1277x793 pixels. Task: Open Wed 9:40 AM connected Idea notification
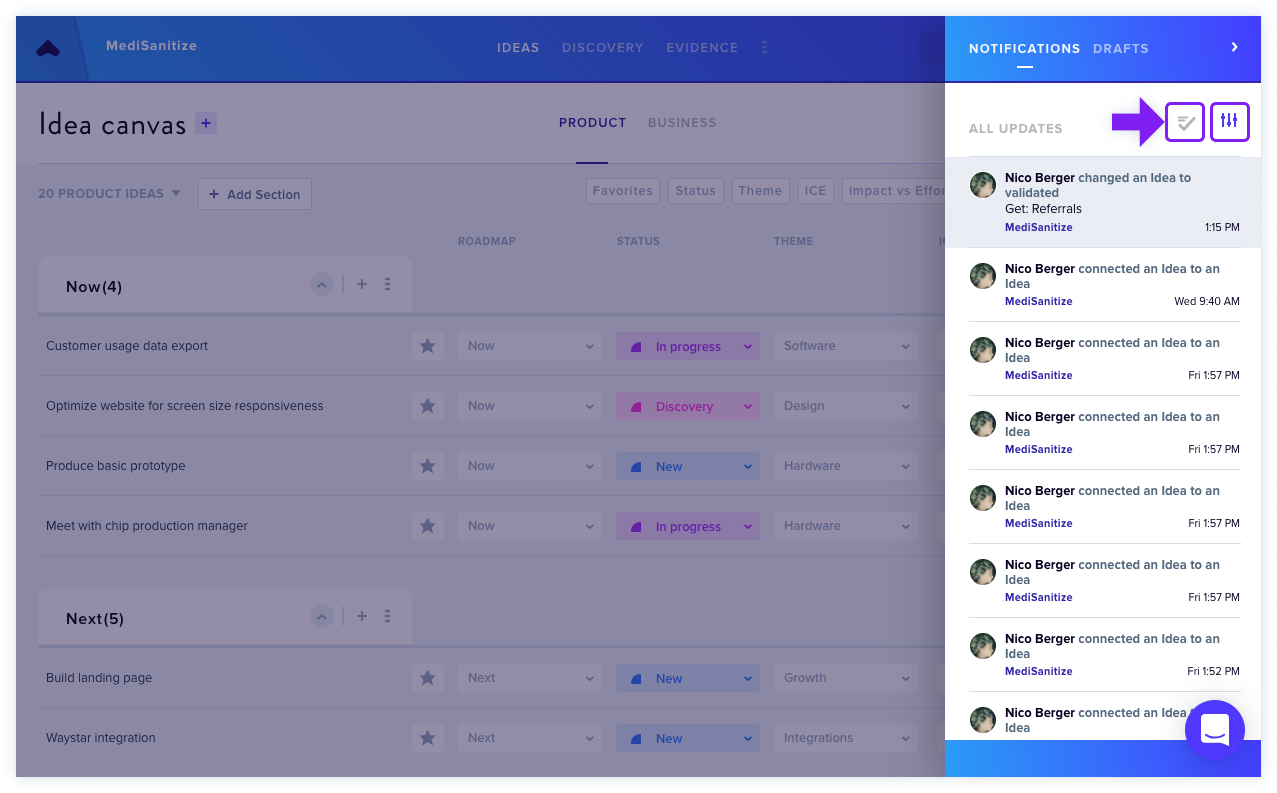(1103, 285)
